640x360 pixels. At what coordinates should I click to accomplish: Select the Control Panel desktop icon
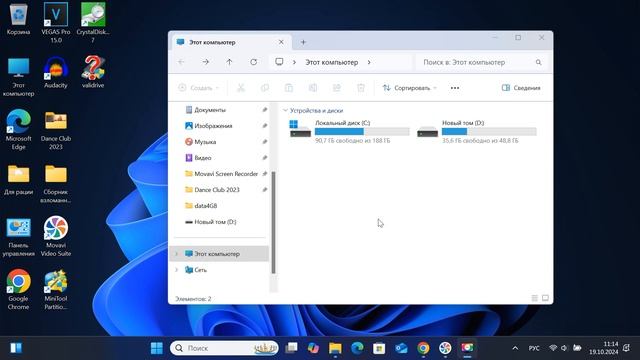pos(18,237)
